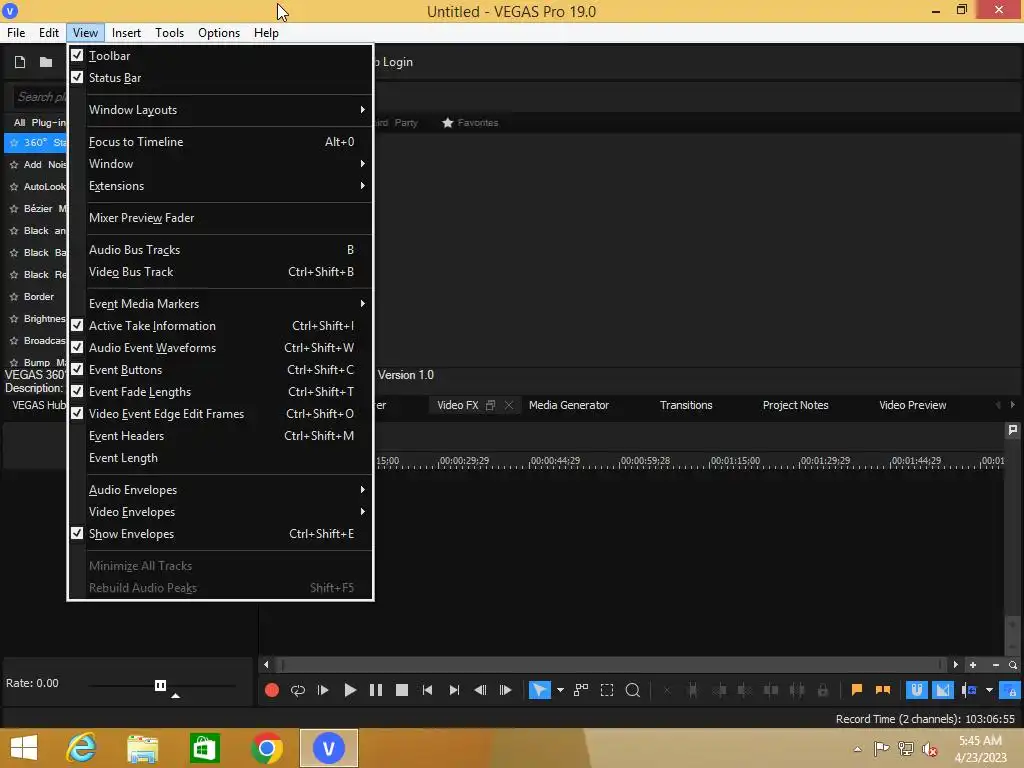This screenshot has width=1024, height=768.
Task: Click the Open folder icon in toolbar
Action: 46,62
